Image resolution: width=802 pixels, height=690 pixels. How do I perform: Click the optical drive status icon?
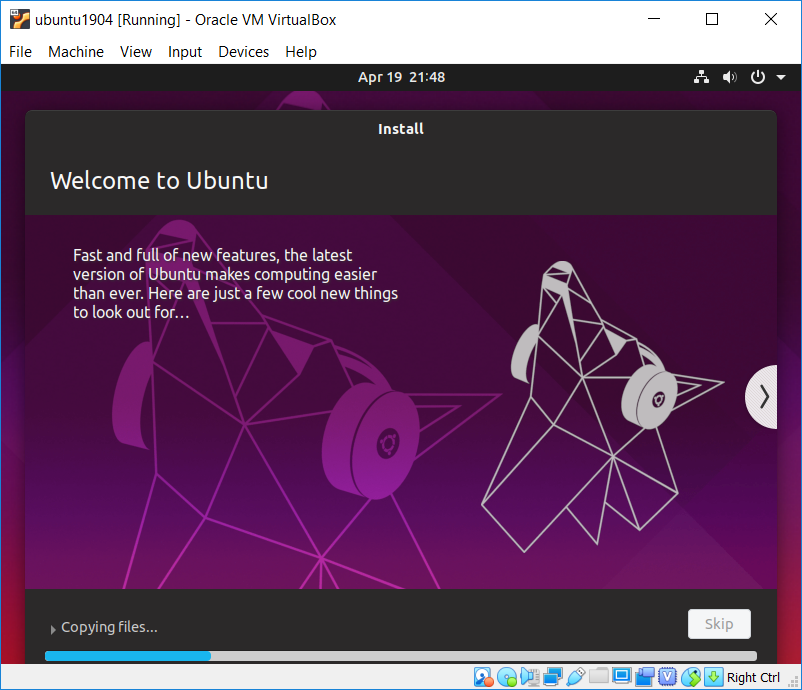(x=507, y=677)
